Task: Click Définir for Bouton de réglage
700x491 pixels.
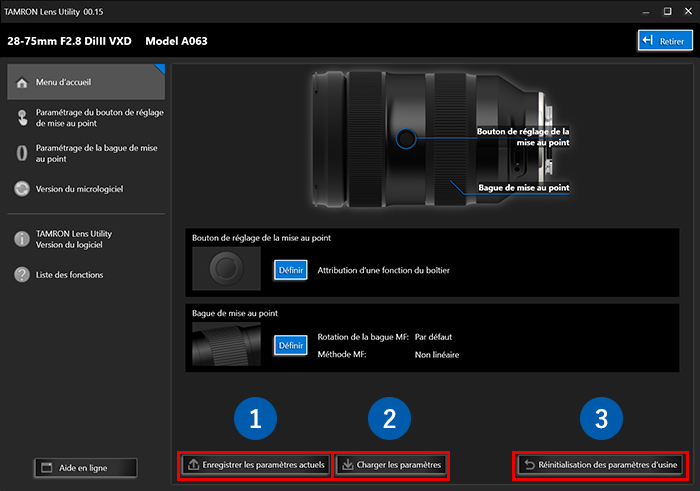Action: coord(291,270)
